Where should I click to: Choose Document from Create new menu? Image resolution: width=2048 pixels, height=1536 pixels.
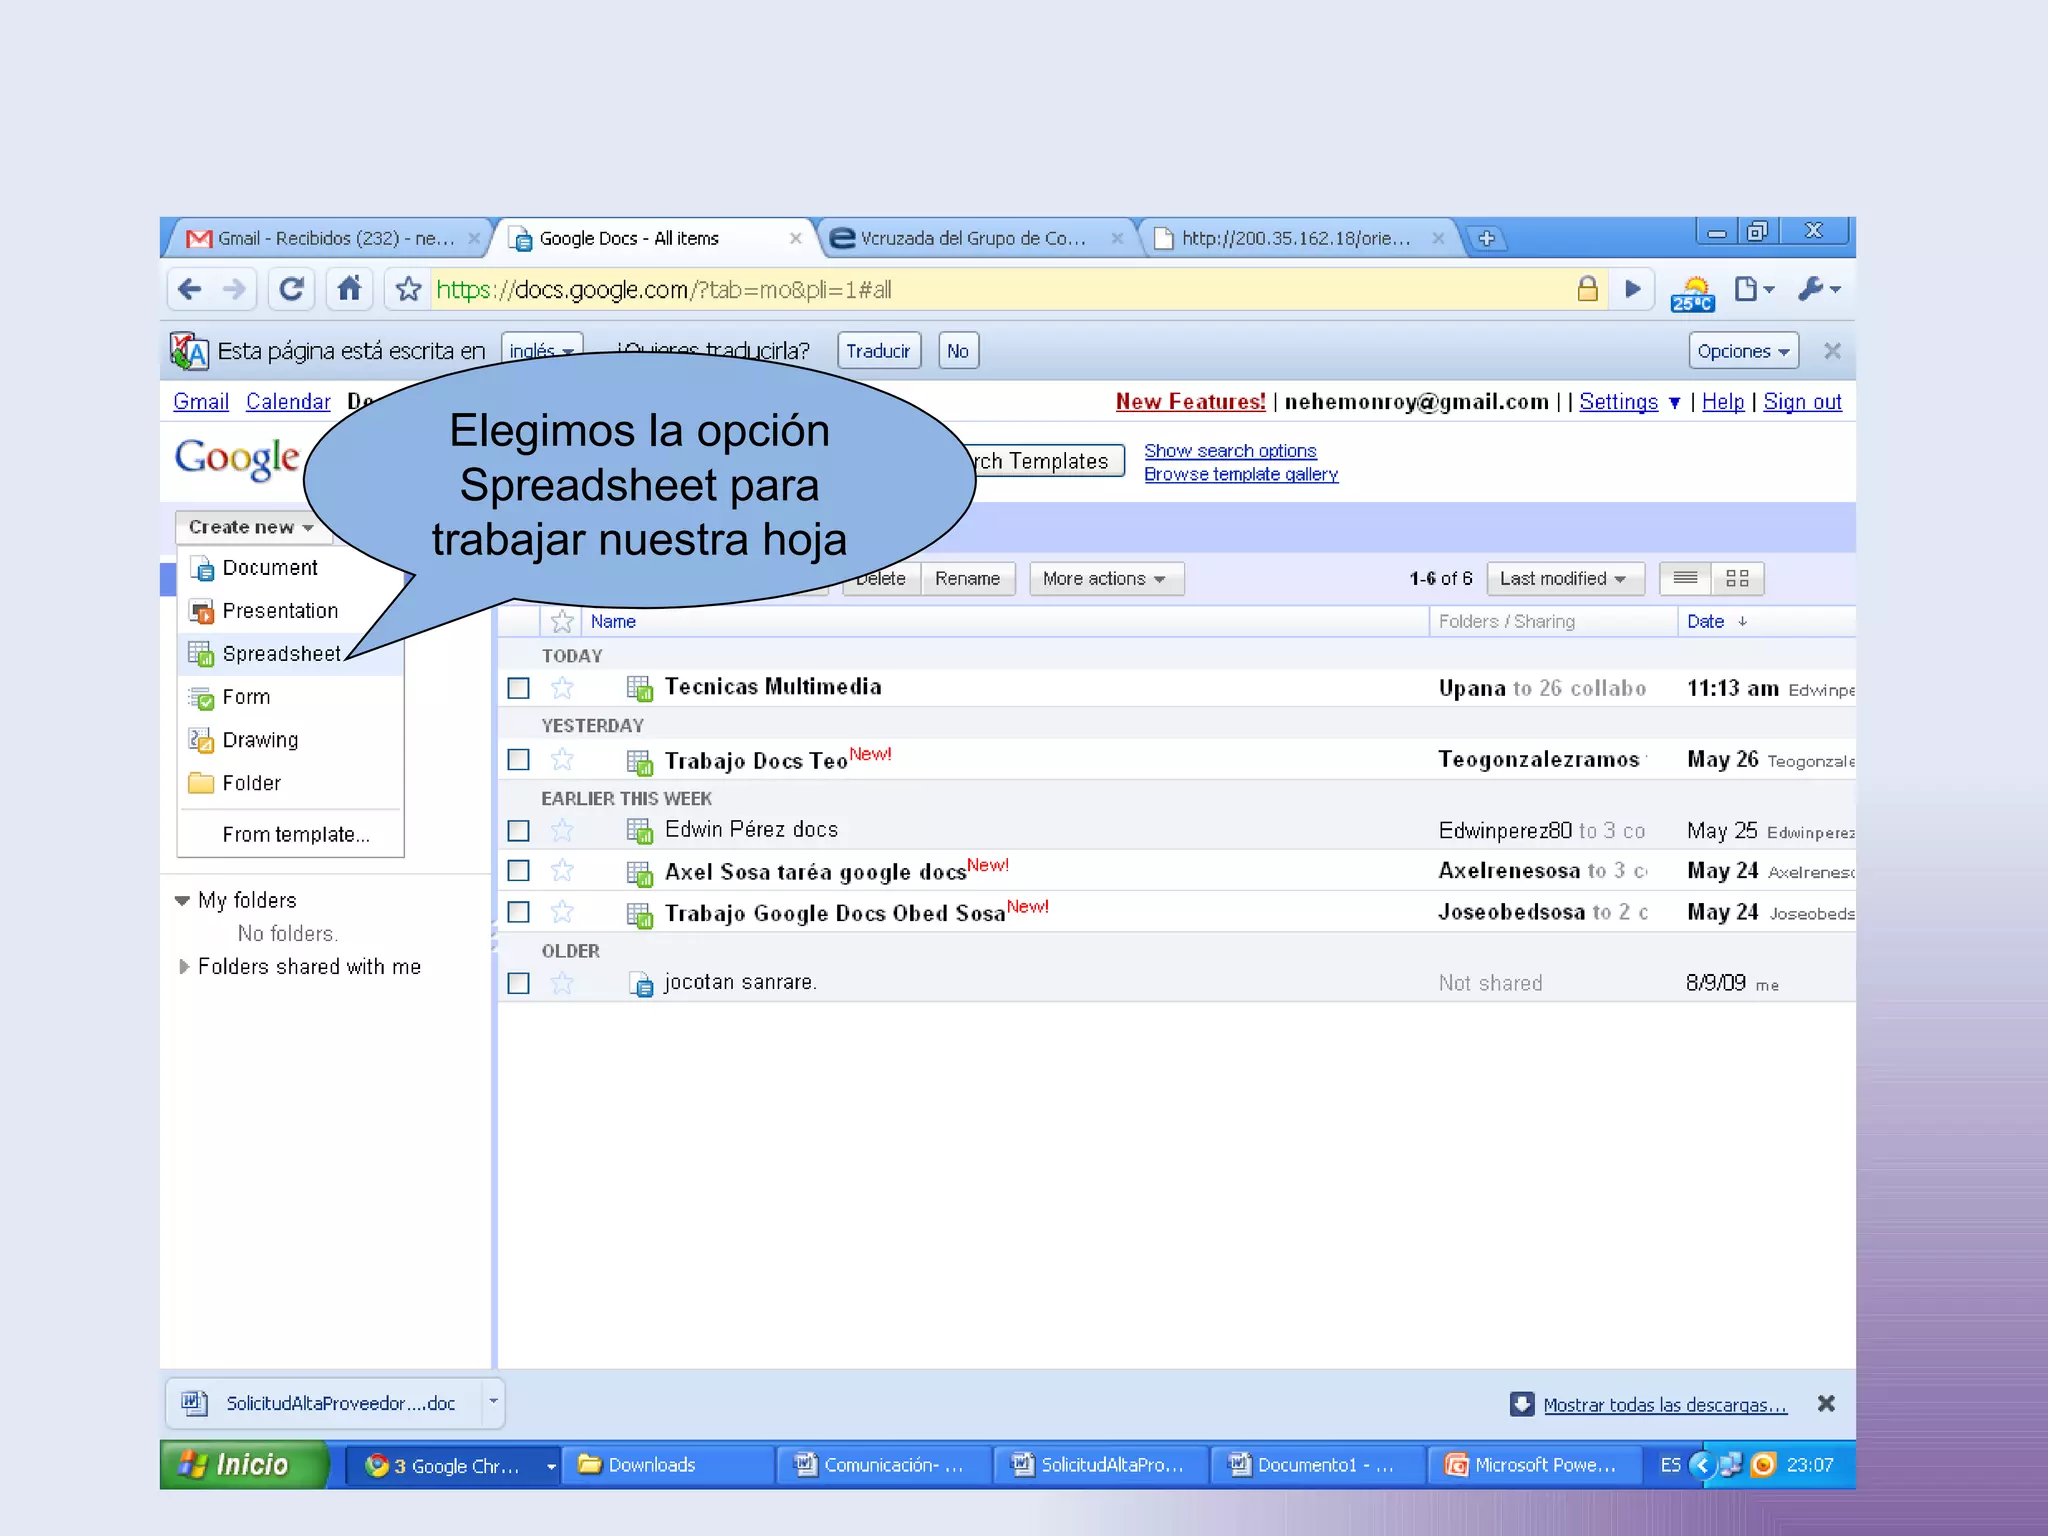coord(290,568)
